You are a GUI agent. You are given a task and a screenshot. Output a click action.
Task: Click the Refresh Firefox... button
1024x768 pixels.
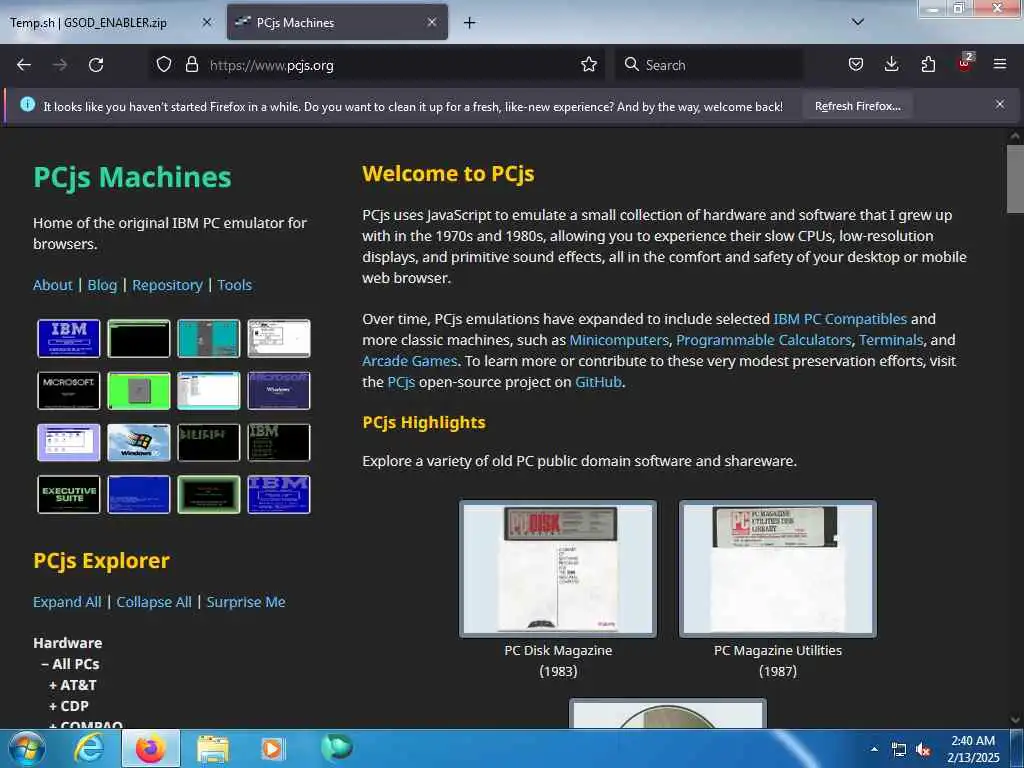(857, 106)
